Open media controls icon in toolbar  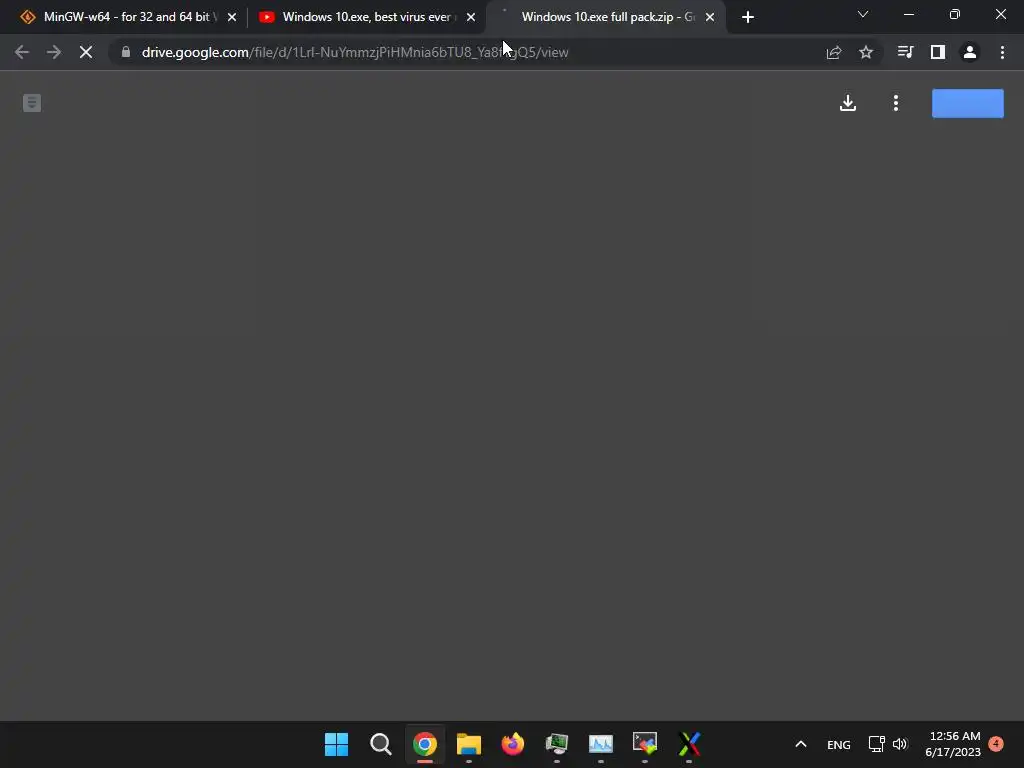coord(905,52)
